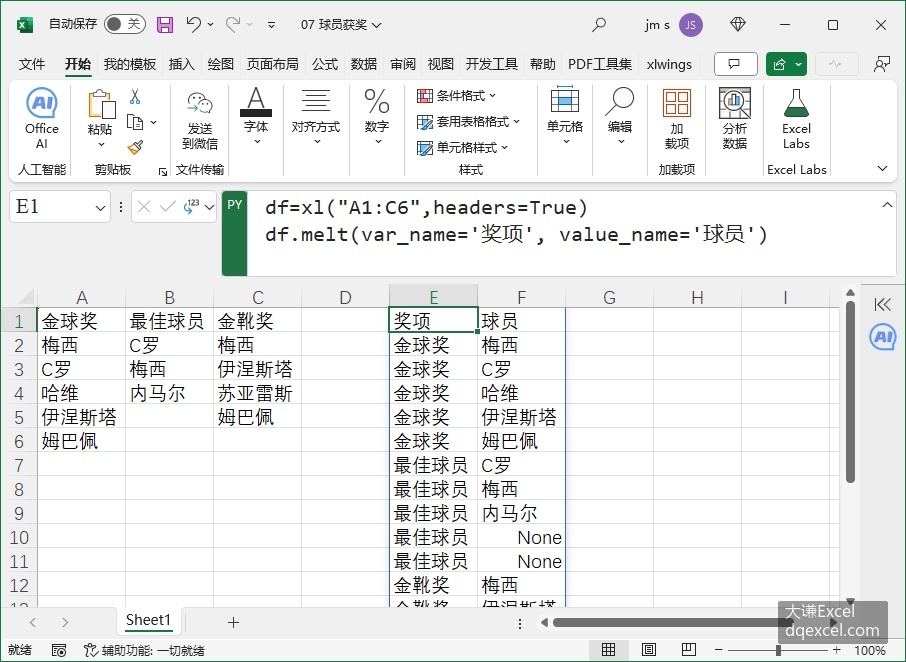
Task: Save the workbook with the floppy icon
Action: tap(165, 25)
